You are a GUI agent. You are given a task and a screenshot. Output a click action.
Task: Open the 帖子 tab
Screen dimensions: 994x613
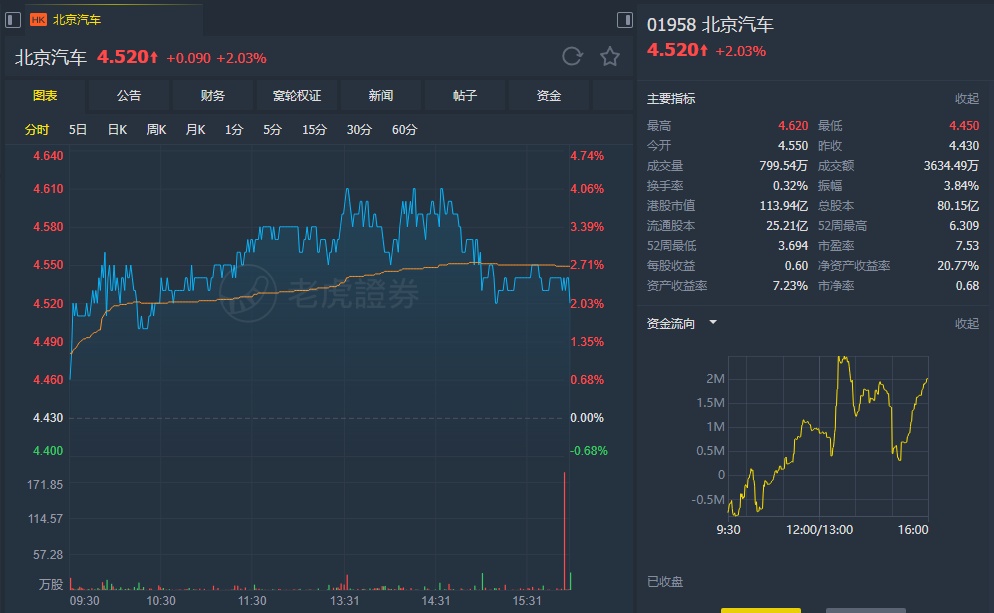point(465,96)
